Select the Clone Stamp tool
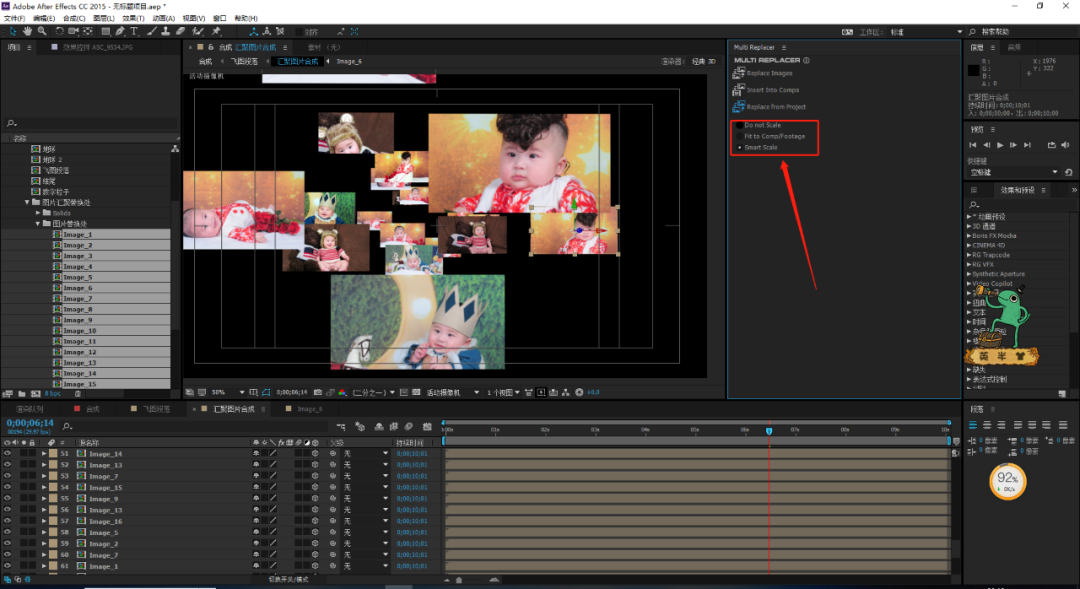 tap(166, 32)
